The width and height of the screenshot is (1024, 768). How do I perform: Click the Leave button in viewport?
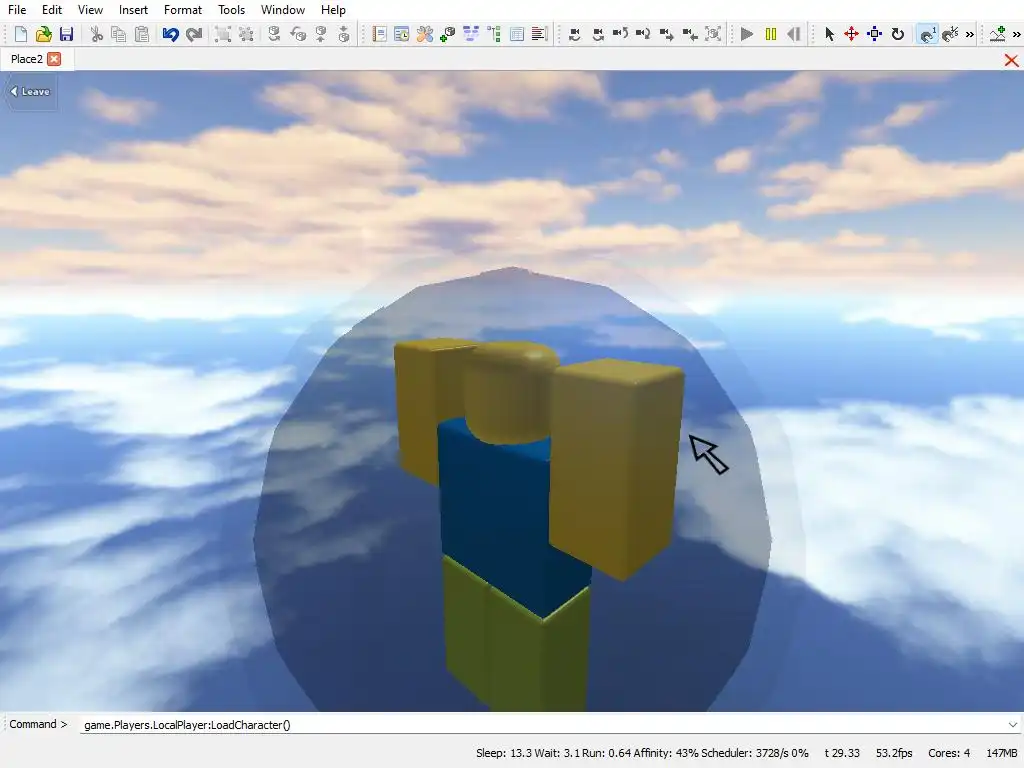point(31,91)
